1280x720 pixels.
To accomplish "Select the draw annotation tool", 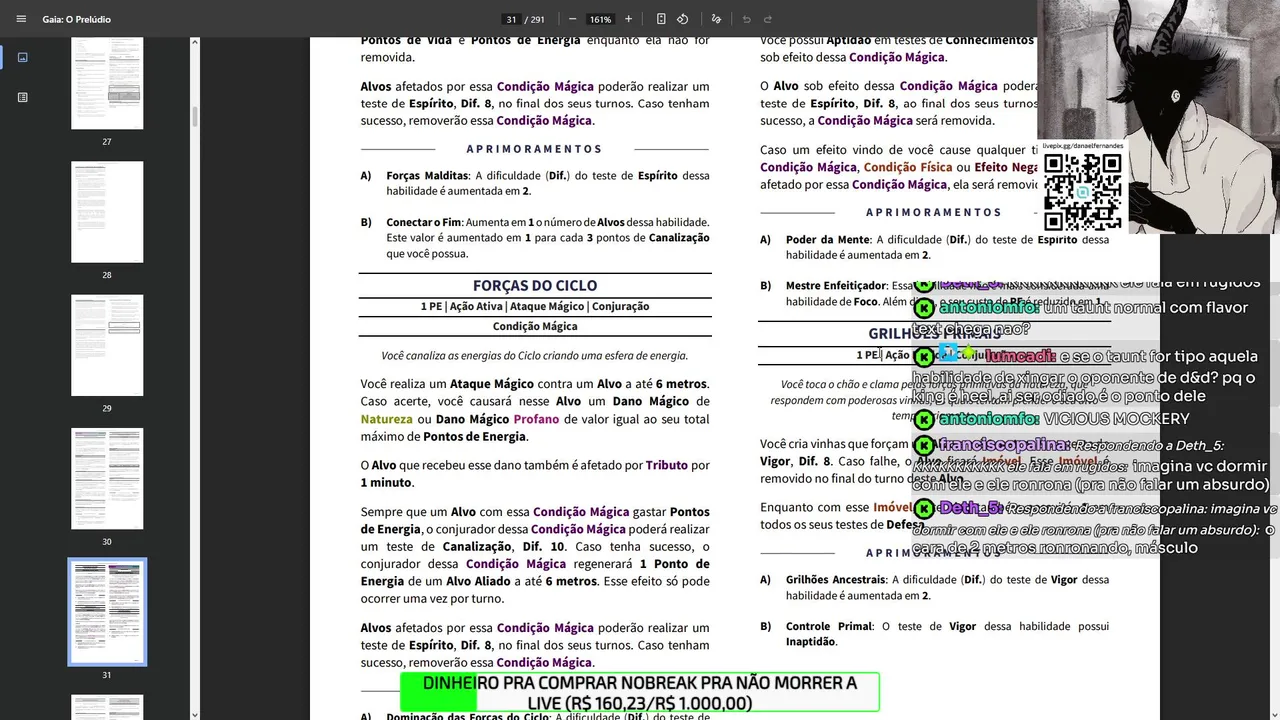I will pos(716,19).
